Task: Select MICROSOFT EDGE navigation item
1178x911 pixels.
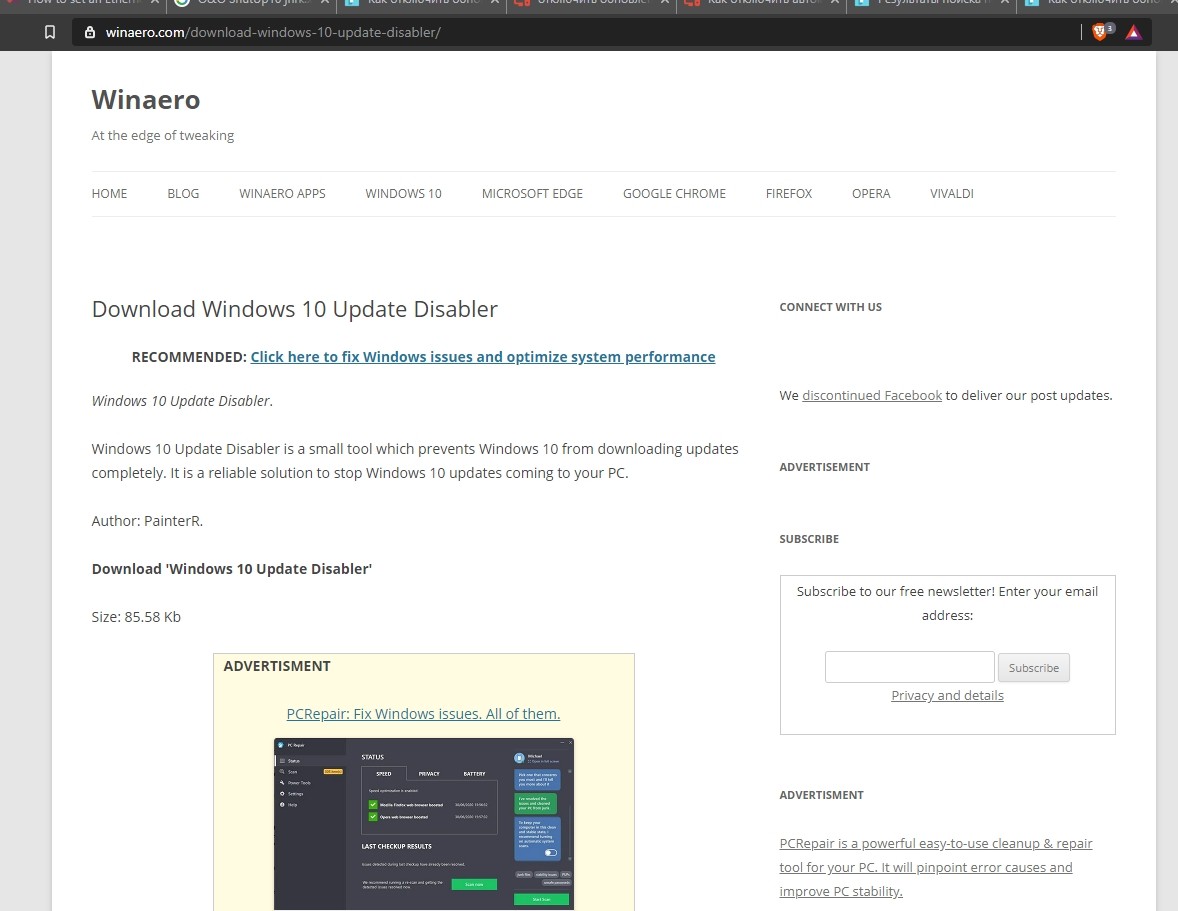Action: click(x=532, y=194)
